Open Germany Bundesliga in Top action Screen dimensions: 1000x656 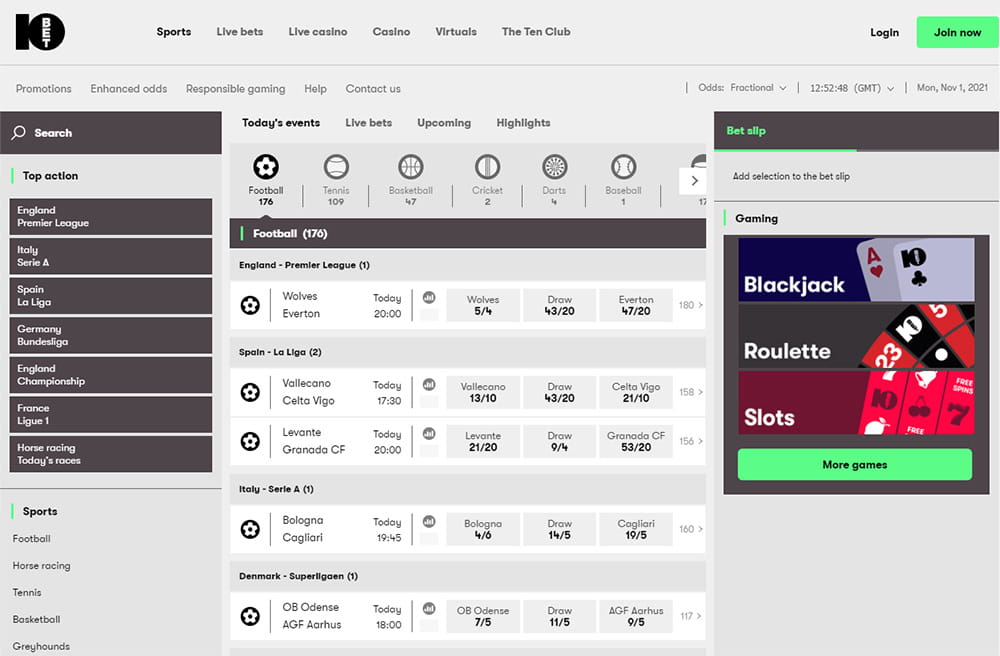[110, 335]
